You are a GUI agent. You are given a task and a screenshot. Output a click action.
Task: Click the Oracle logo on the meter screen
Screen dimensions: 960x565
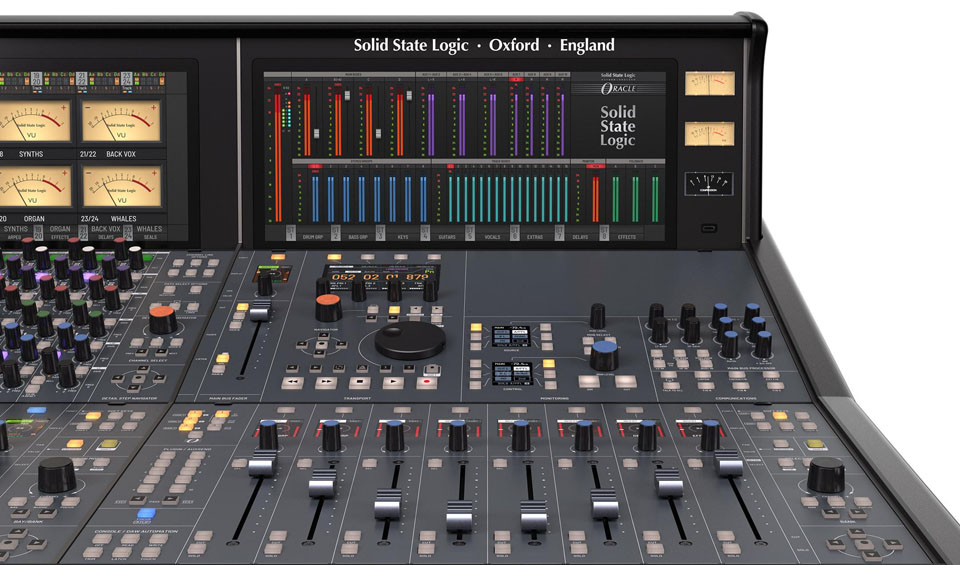pyautogui.click(x=618, y=88)
